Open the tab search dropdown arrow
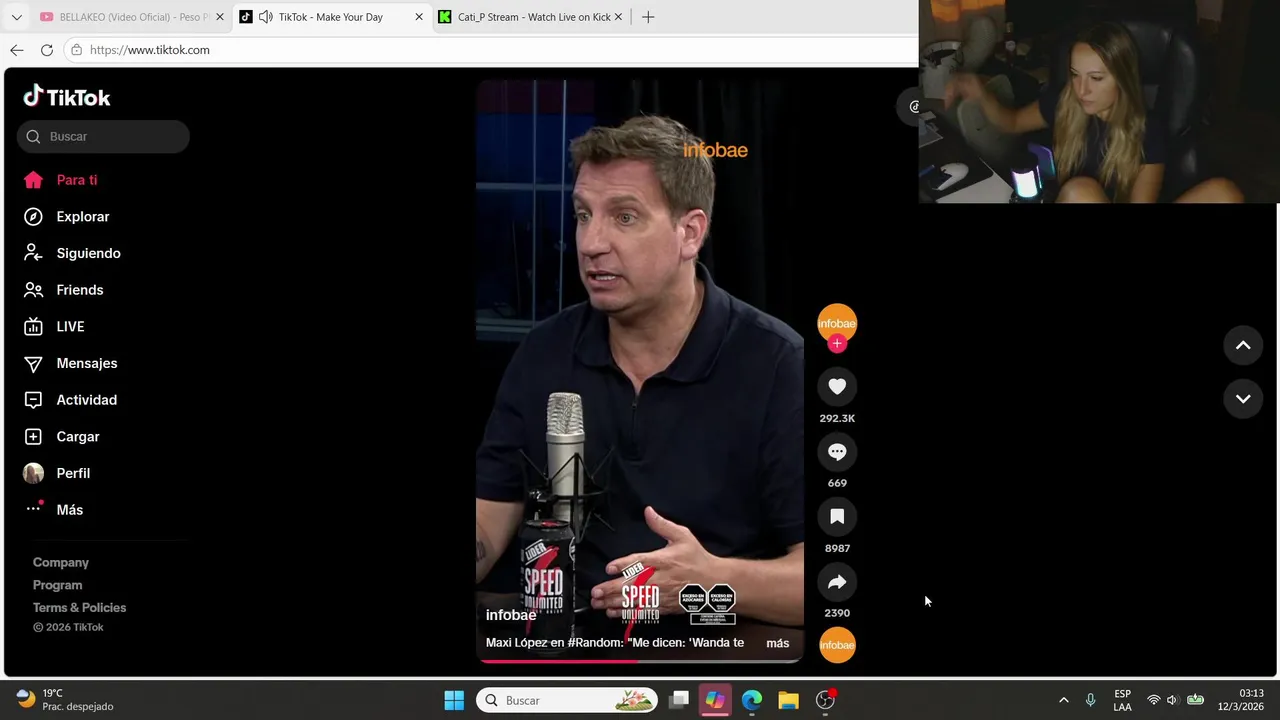This screenshot has width=1280, height=720. coord(16,17)
